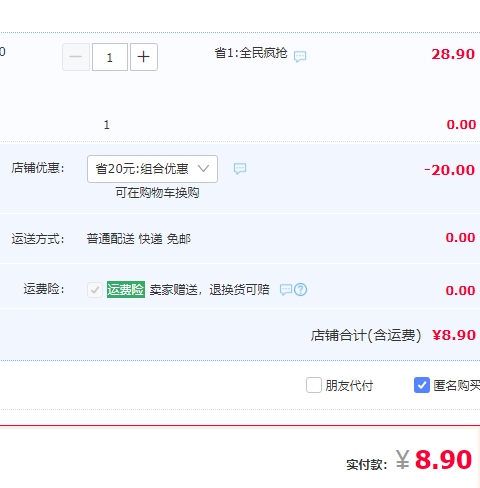The width and height of the screenshot is (480, 488).
Task: Click the 实付款 total ¥8.90 amount
Action: [434, 460]
